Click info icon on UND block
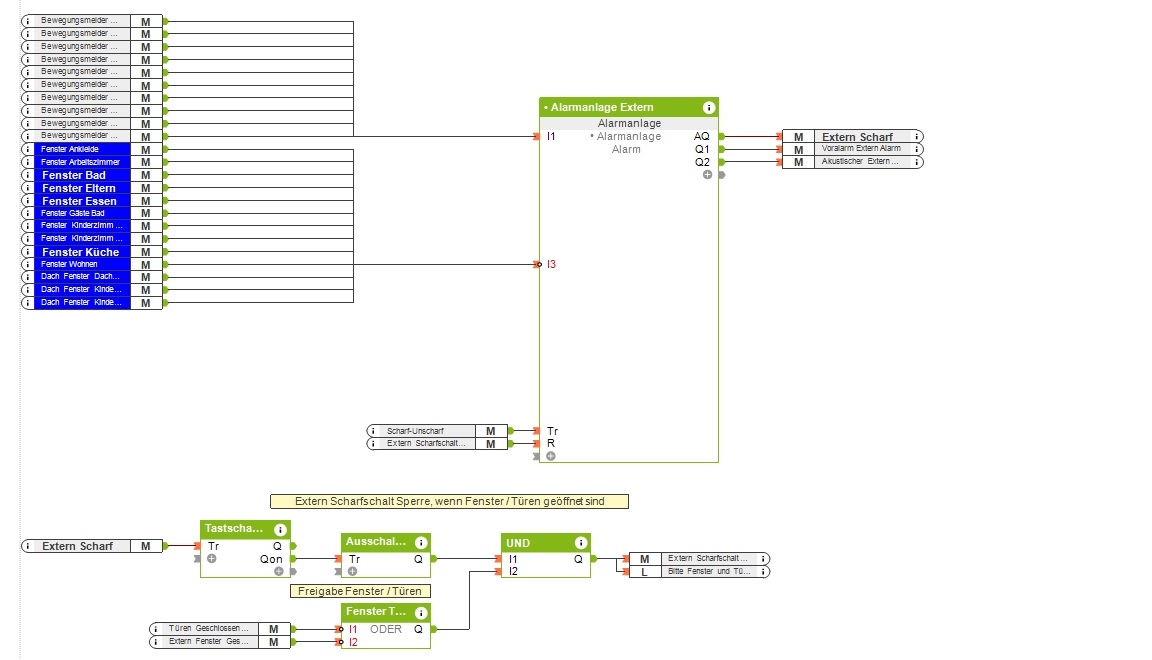The height and width of the screenshot is (660, 1152). click(x=580, y=542)
